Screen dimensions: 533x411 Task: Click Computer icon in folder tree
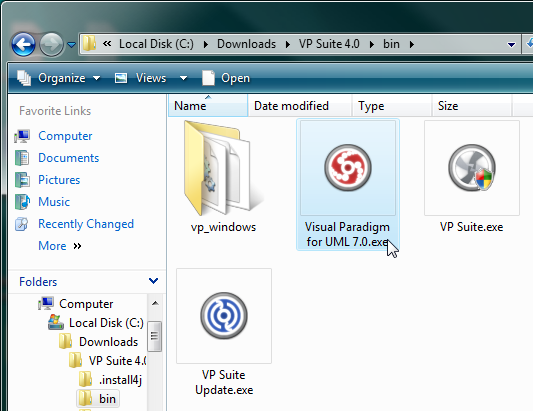tap(46, 303)
